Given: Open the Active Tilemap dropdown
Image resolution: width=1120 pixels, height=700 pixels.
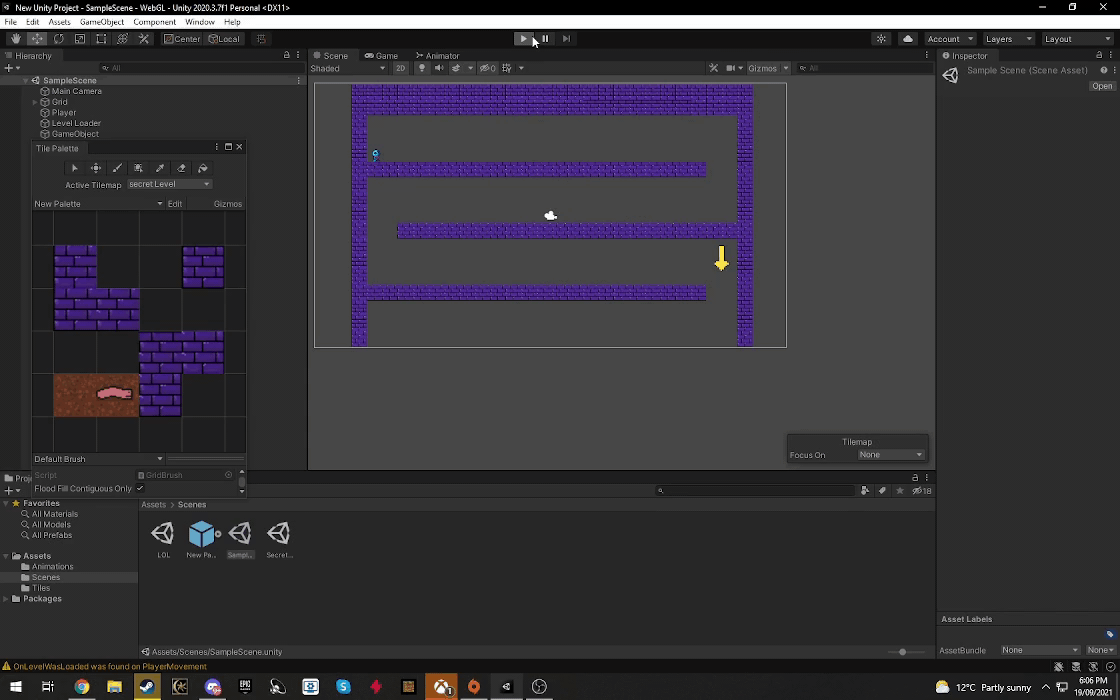Looking at the screenshot, I should coord(169,184).
